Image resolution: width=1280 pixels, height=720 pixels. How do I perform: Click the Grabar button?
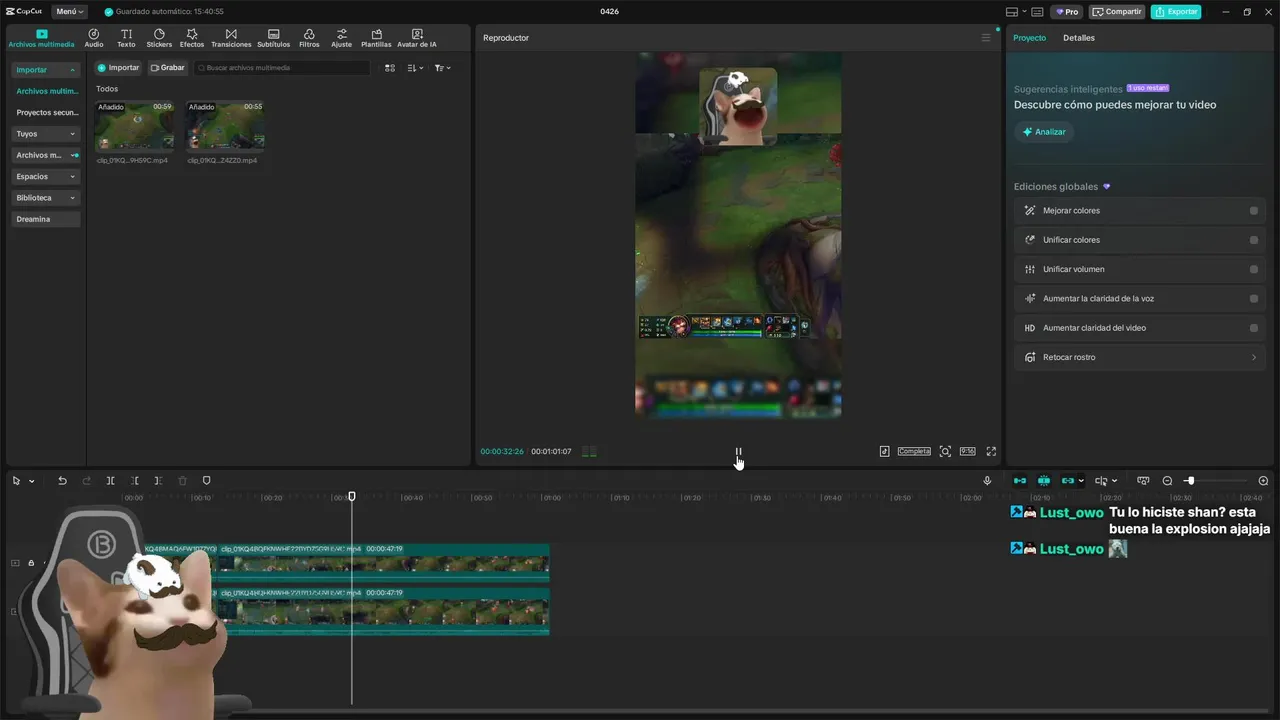[x=168, y=68]
